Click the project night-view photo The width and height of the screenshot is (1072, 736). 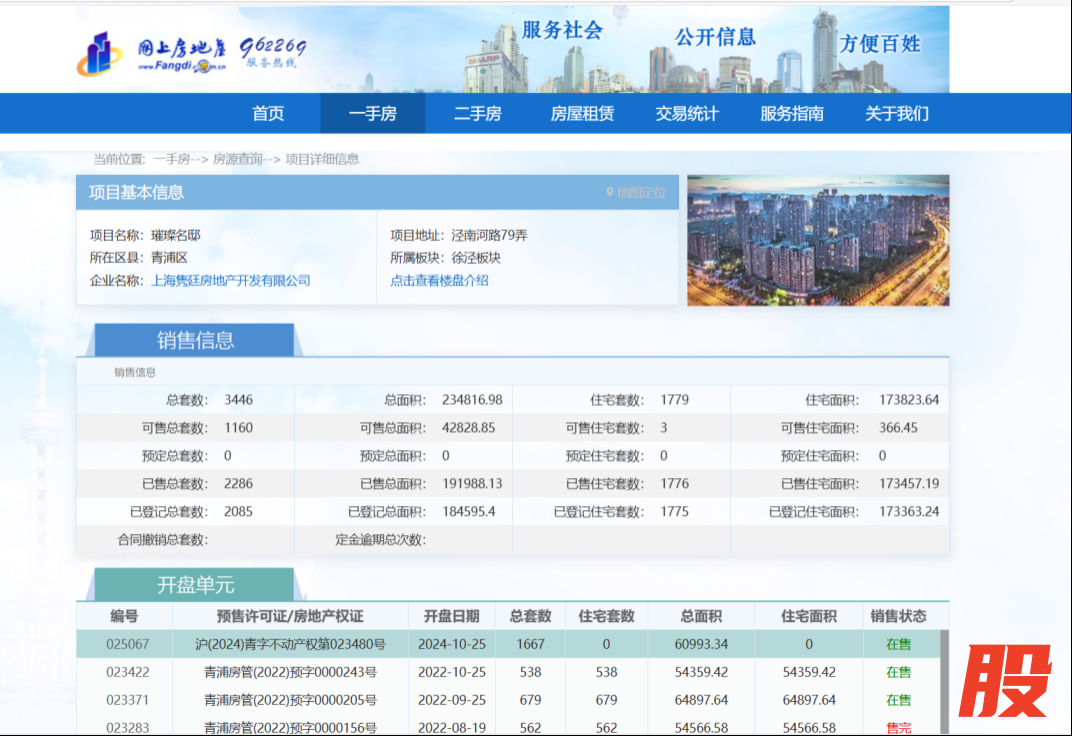(817, 240)
